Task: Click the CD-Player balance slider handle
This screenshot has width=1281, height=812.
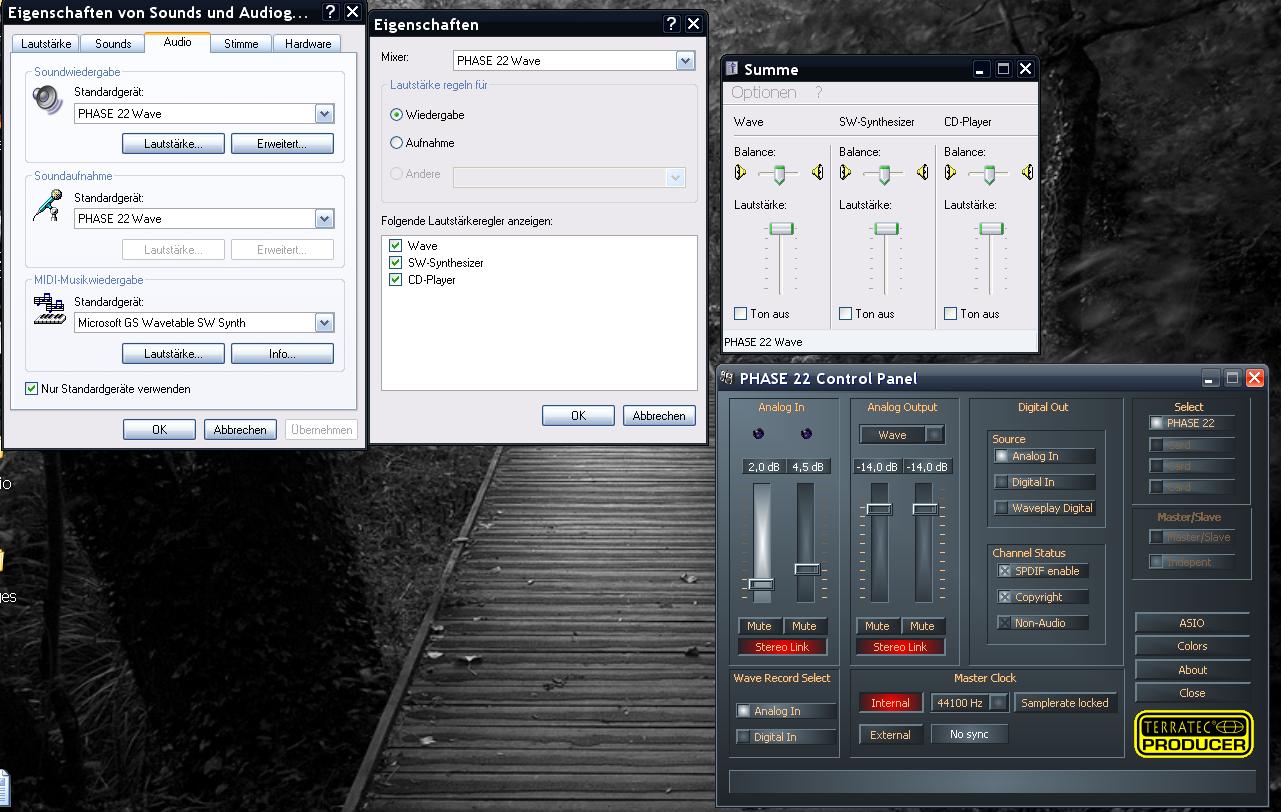Action: [x=989, y=174]
